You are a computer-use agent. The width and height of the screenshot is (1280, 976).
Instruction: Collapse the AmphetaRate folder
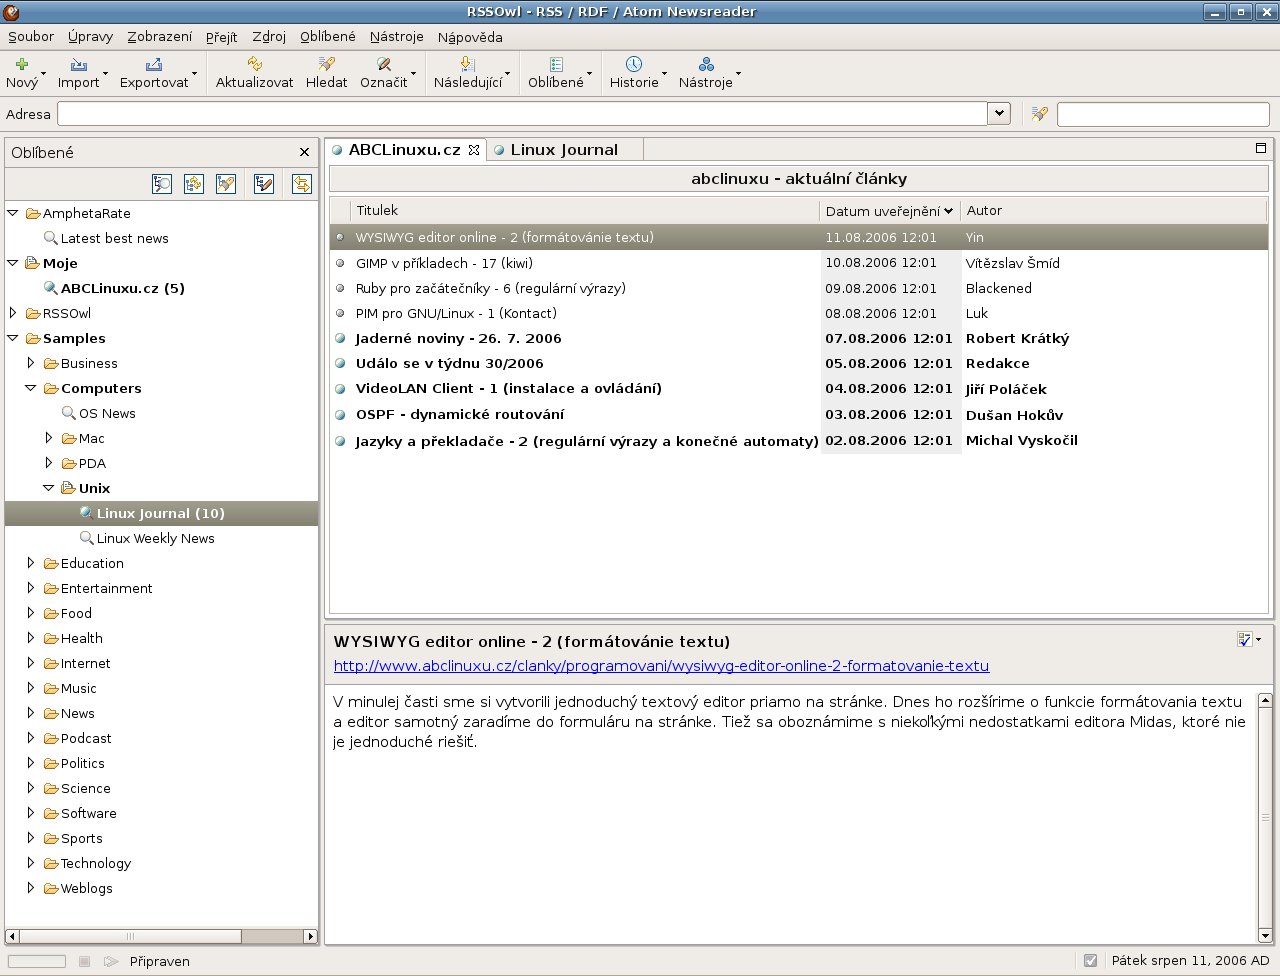[13, 213]
